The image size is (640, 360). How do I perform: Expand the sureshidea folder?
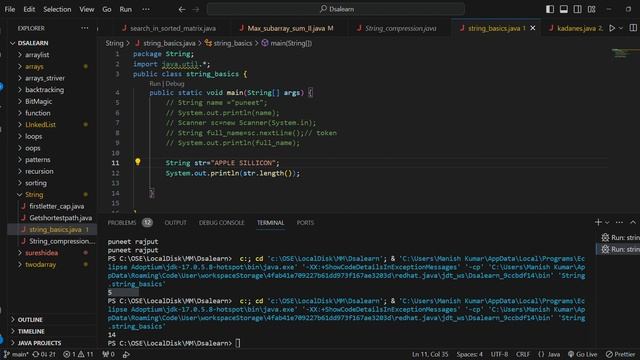pyautogui.click(x=41, y=253)
